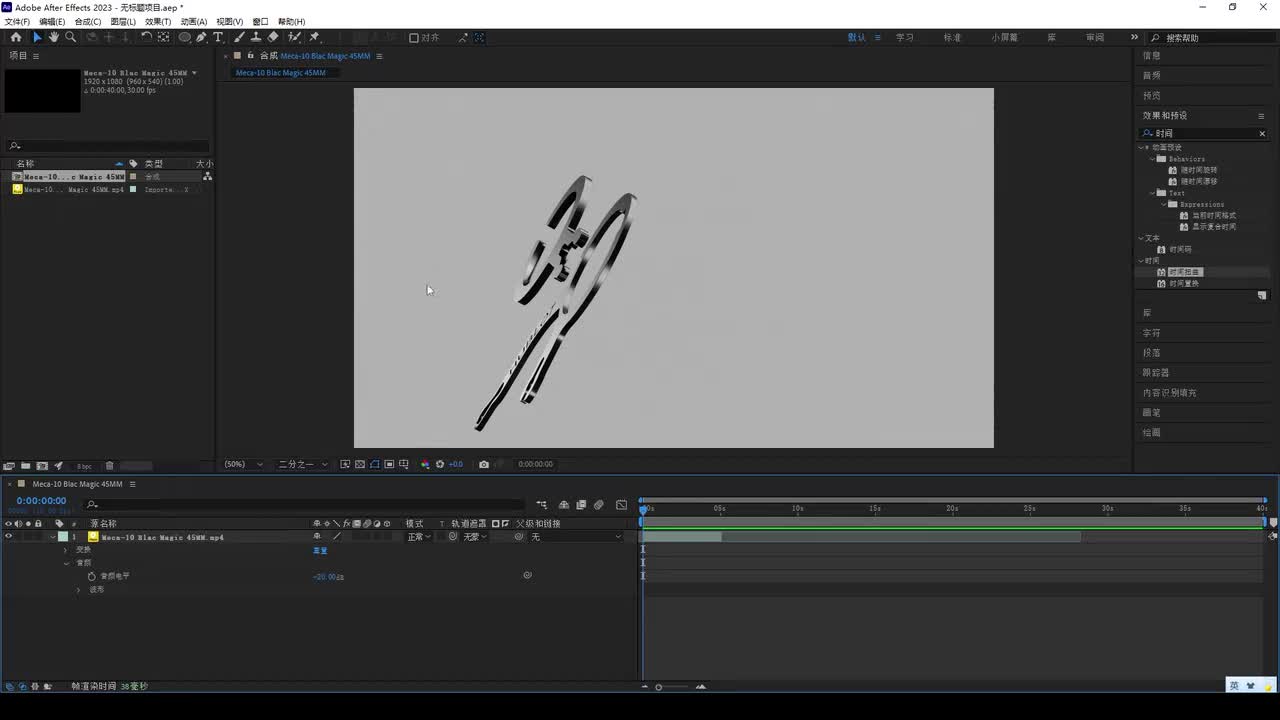This screenshot has width=1280, height=720.
Task: Select the Pen tool
Action: (x=201, y=37)
